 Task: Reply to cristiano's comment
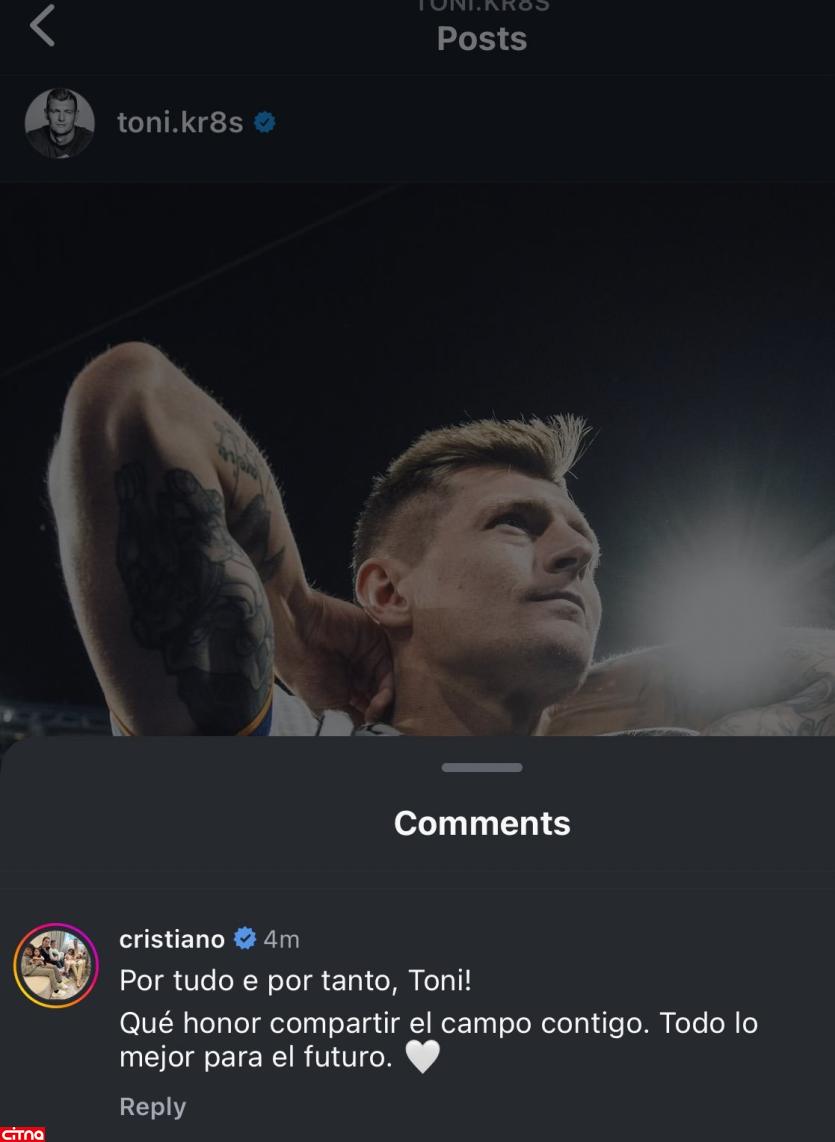pyautogui.click(x=152, y=1107)
